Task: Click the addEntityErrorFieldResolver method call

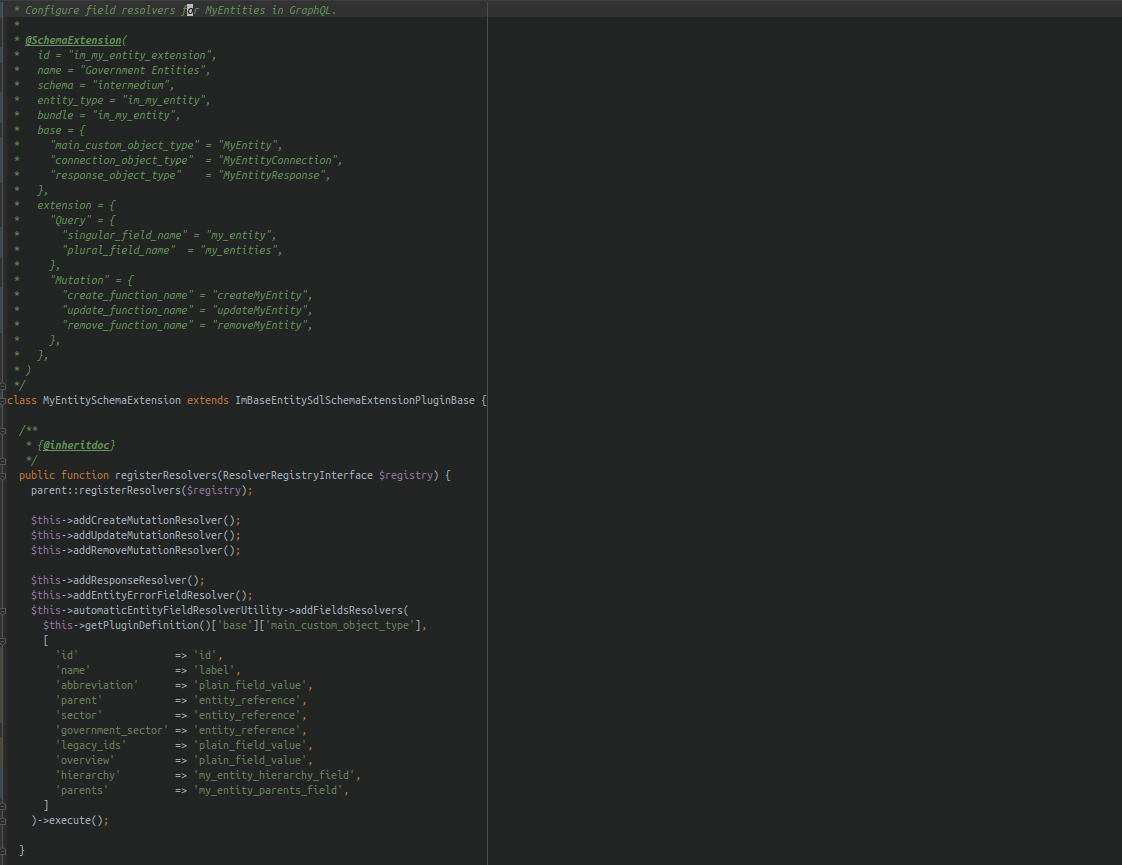Action: click(154, 595)
